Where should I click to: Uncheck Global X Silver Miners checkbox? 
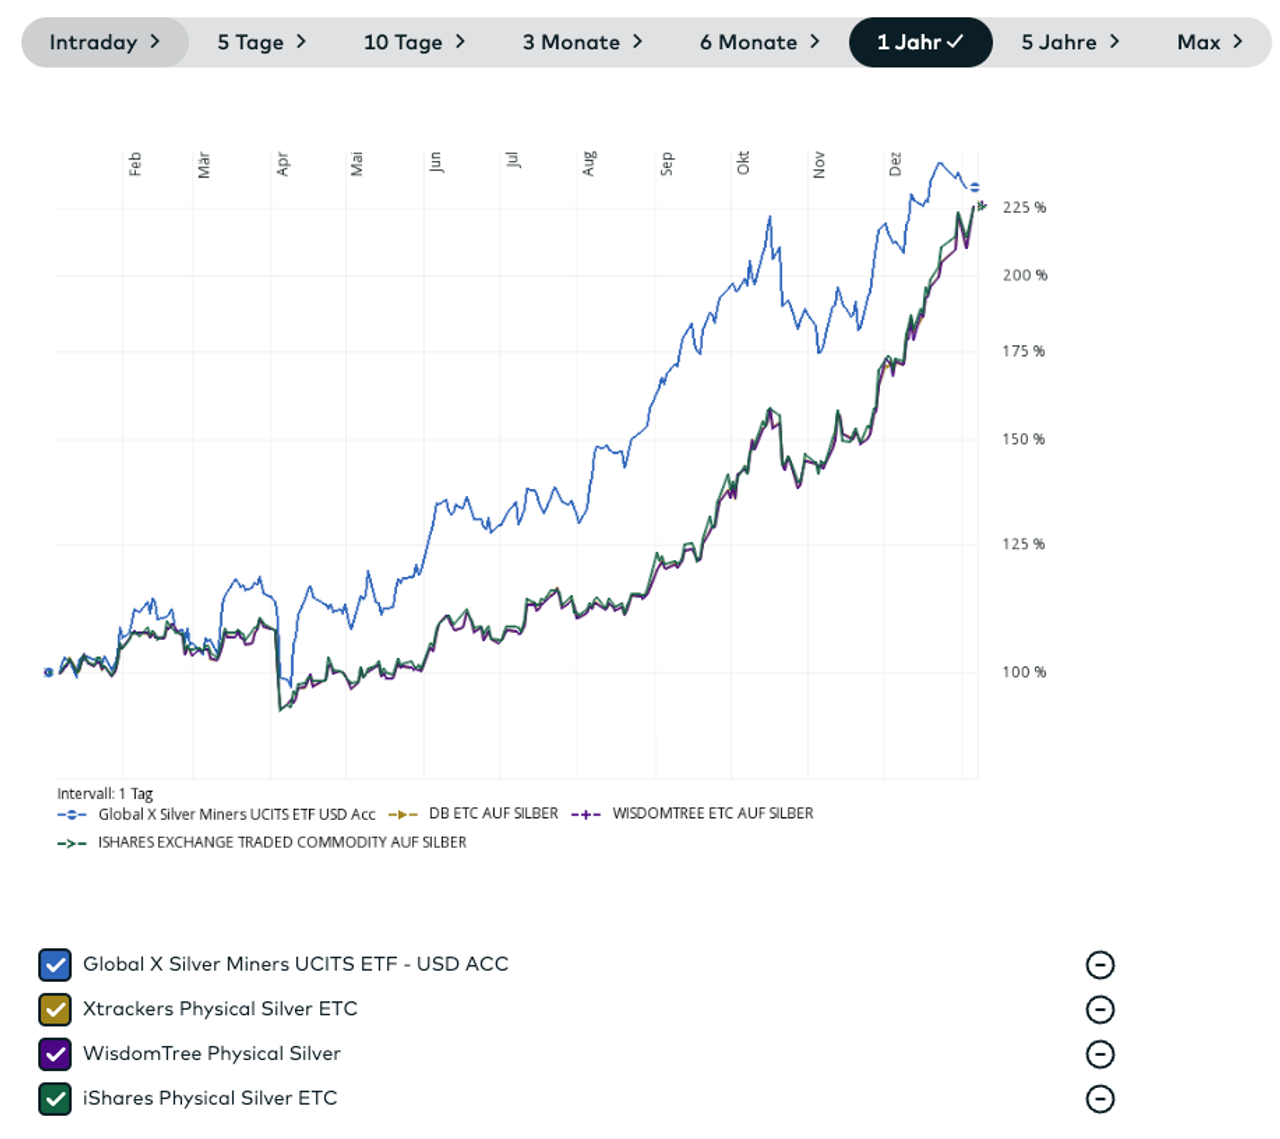tap(55, 965)
